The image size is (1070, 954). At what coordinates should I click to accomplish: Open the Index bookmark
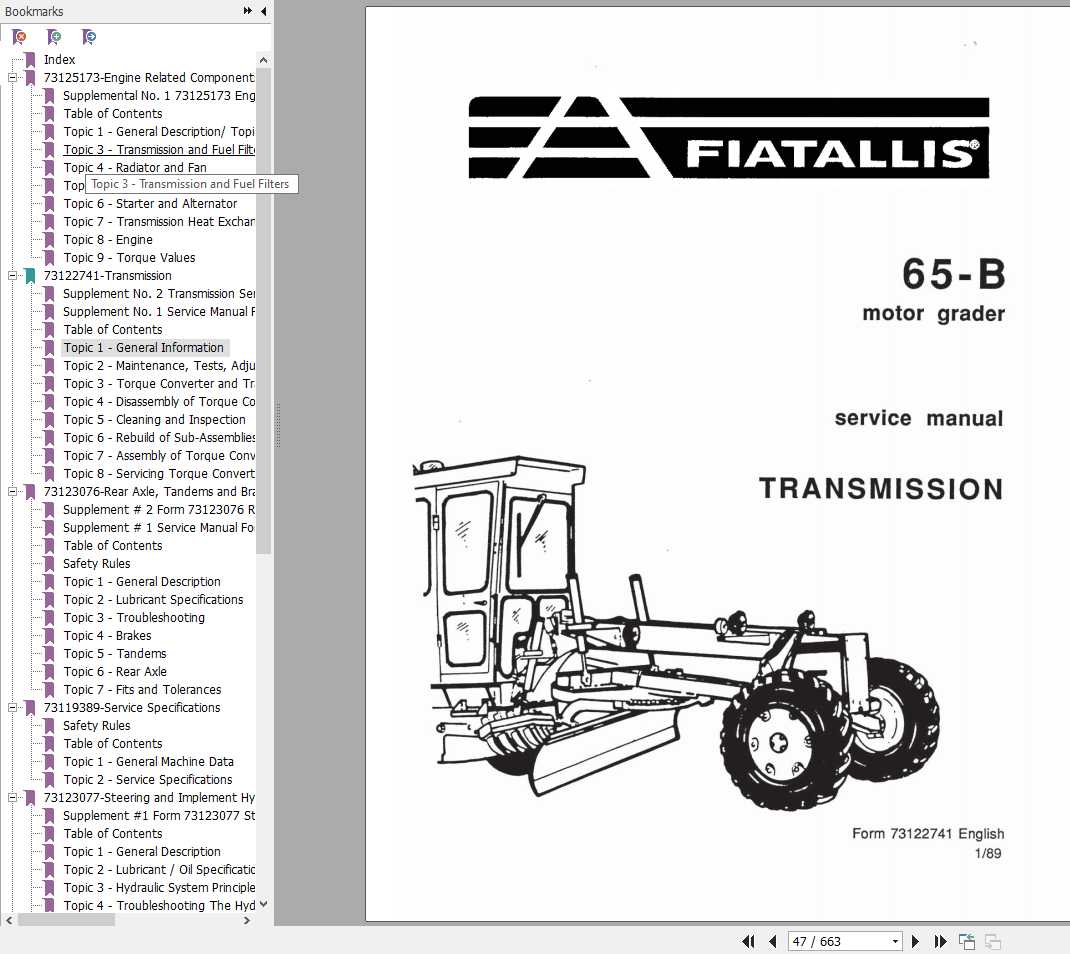[x=59, y=59]
